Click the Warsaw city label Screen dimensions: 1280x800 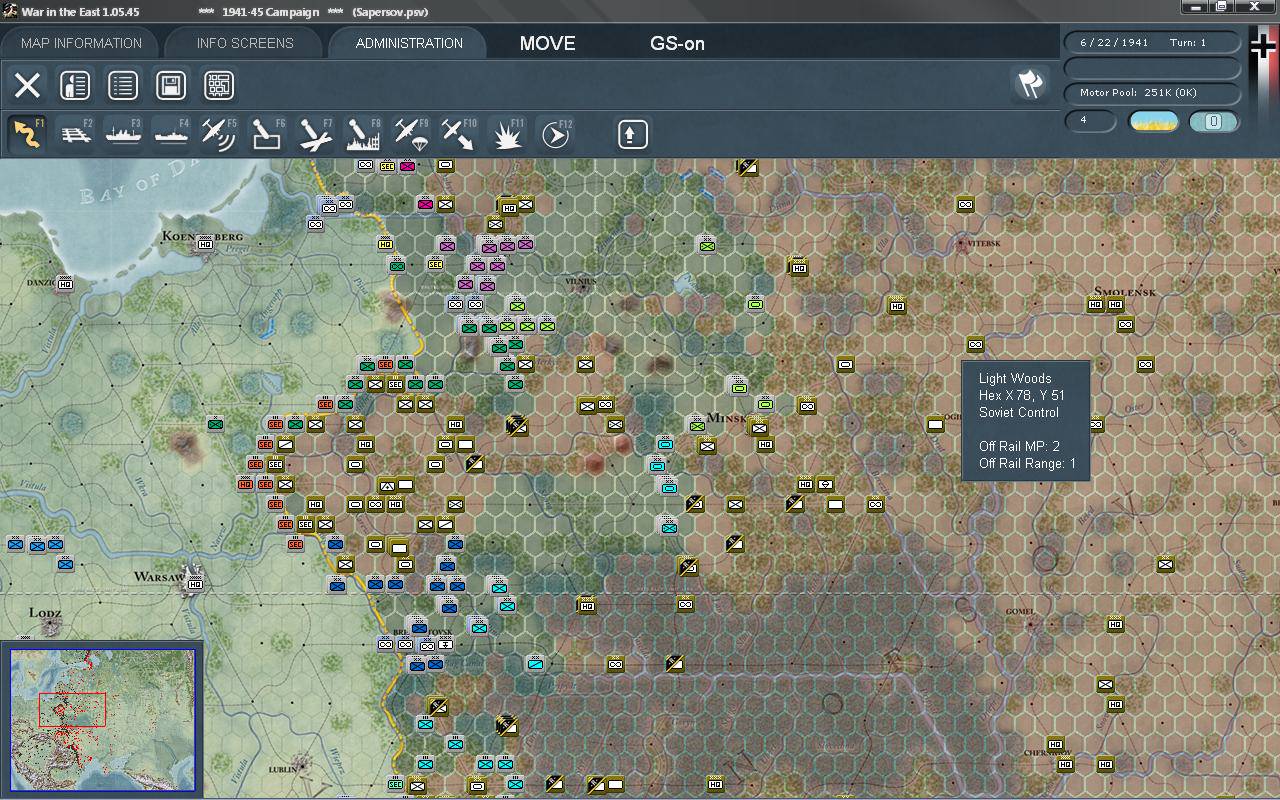[159, 577]
